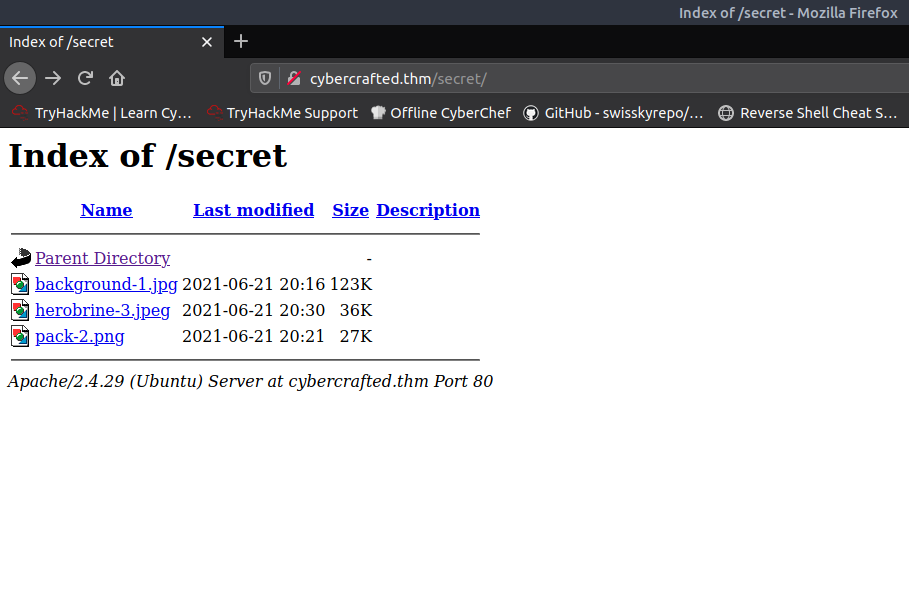Screen dimensions: 909x598
Task: Click the Forward navigation arrow
Action: tap(53, 78)
